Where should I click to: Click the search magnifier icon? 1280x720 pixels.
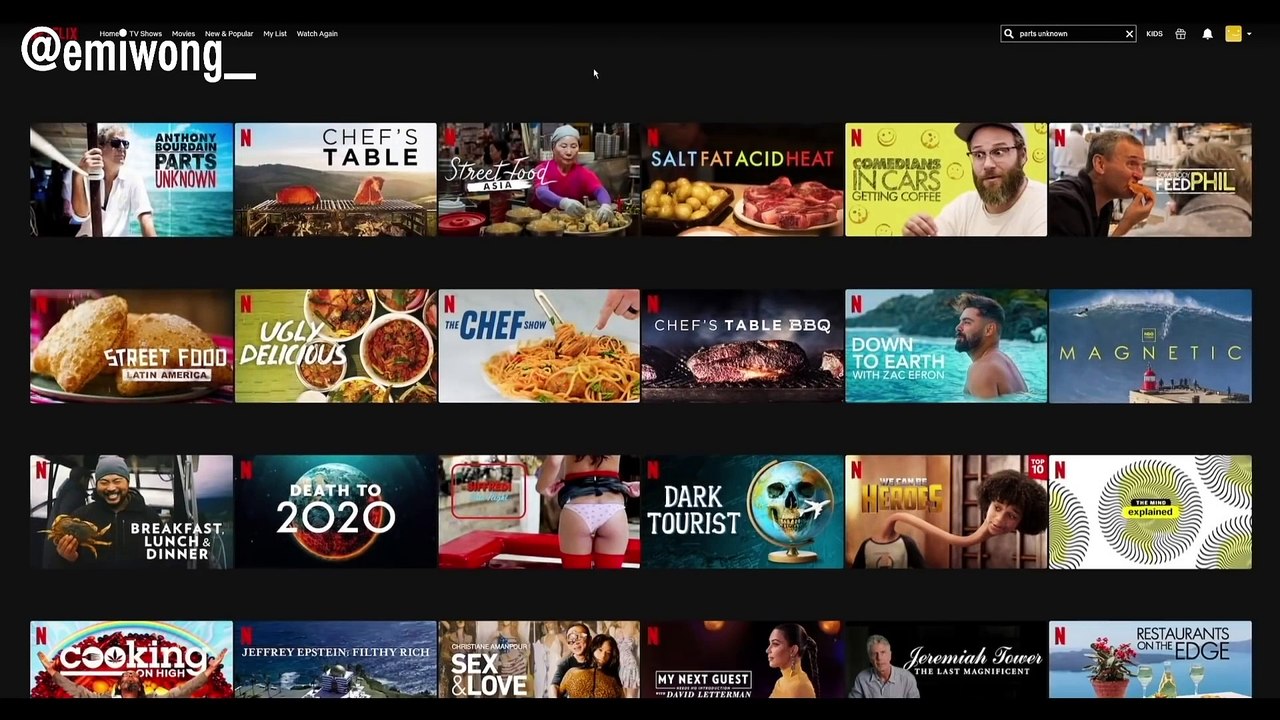coord(1009,34)
